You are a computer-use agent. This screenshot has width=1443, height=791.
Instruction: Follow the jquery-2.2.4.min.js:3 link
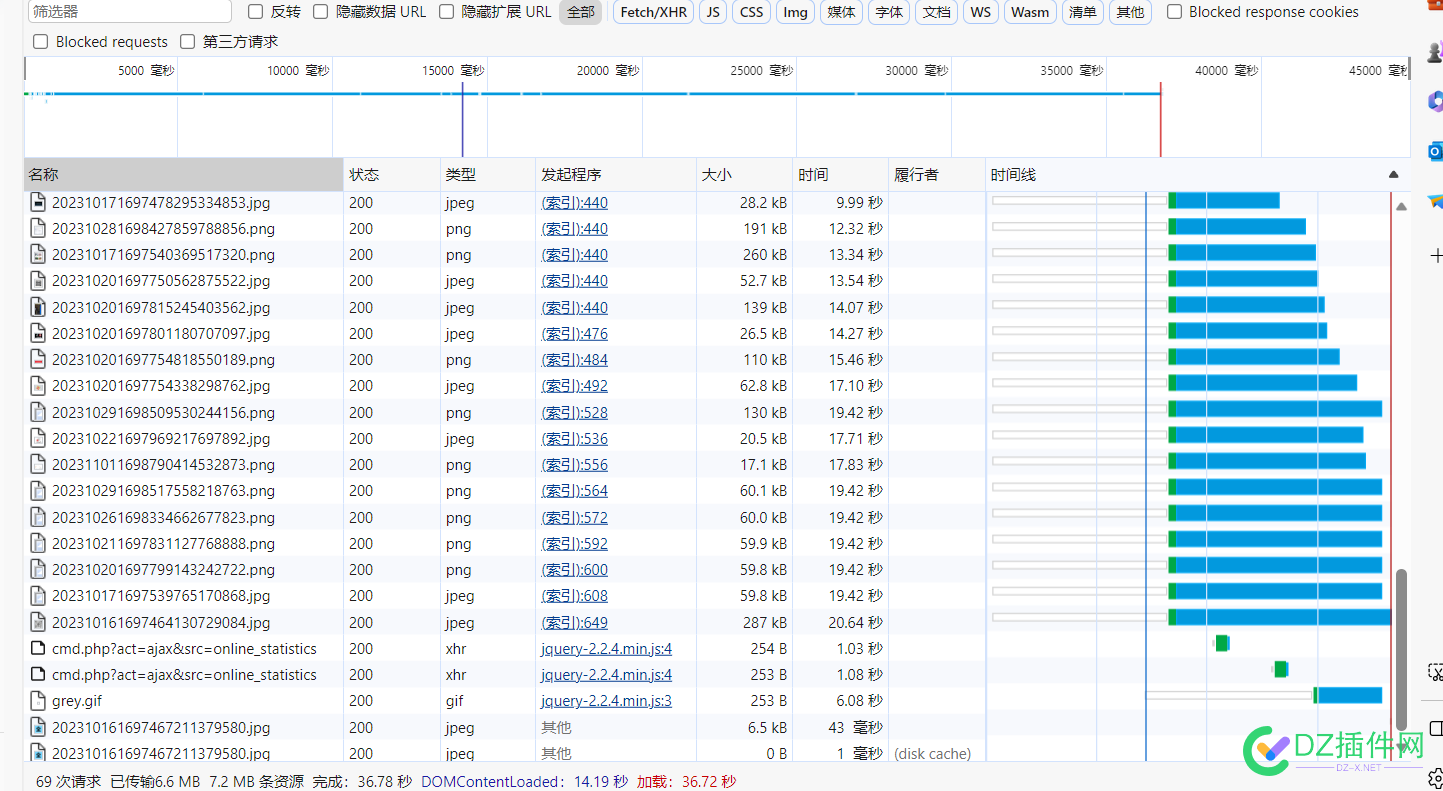607,701
